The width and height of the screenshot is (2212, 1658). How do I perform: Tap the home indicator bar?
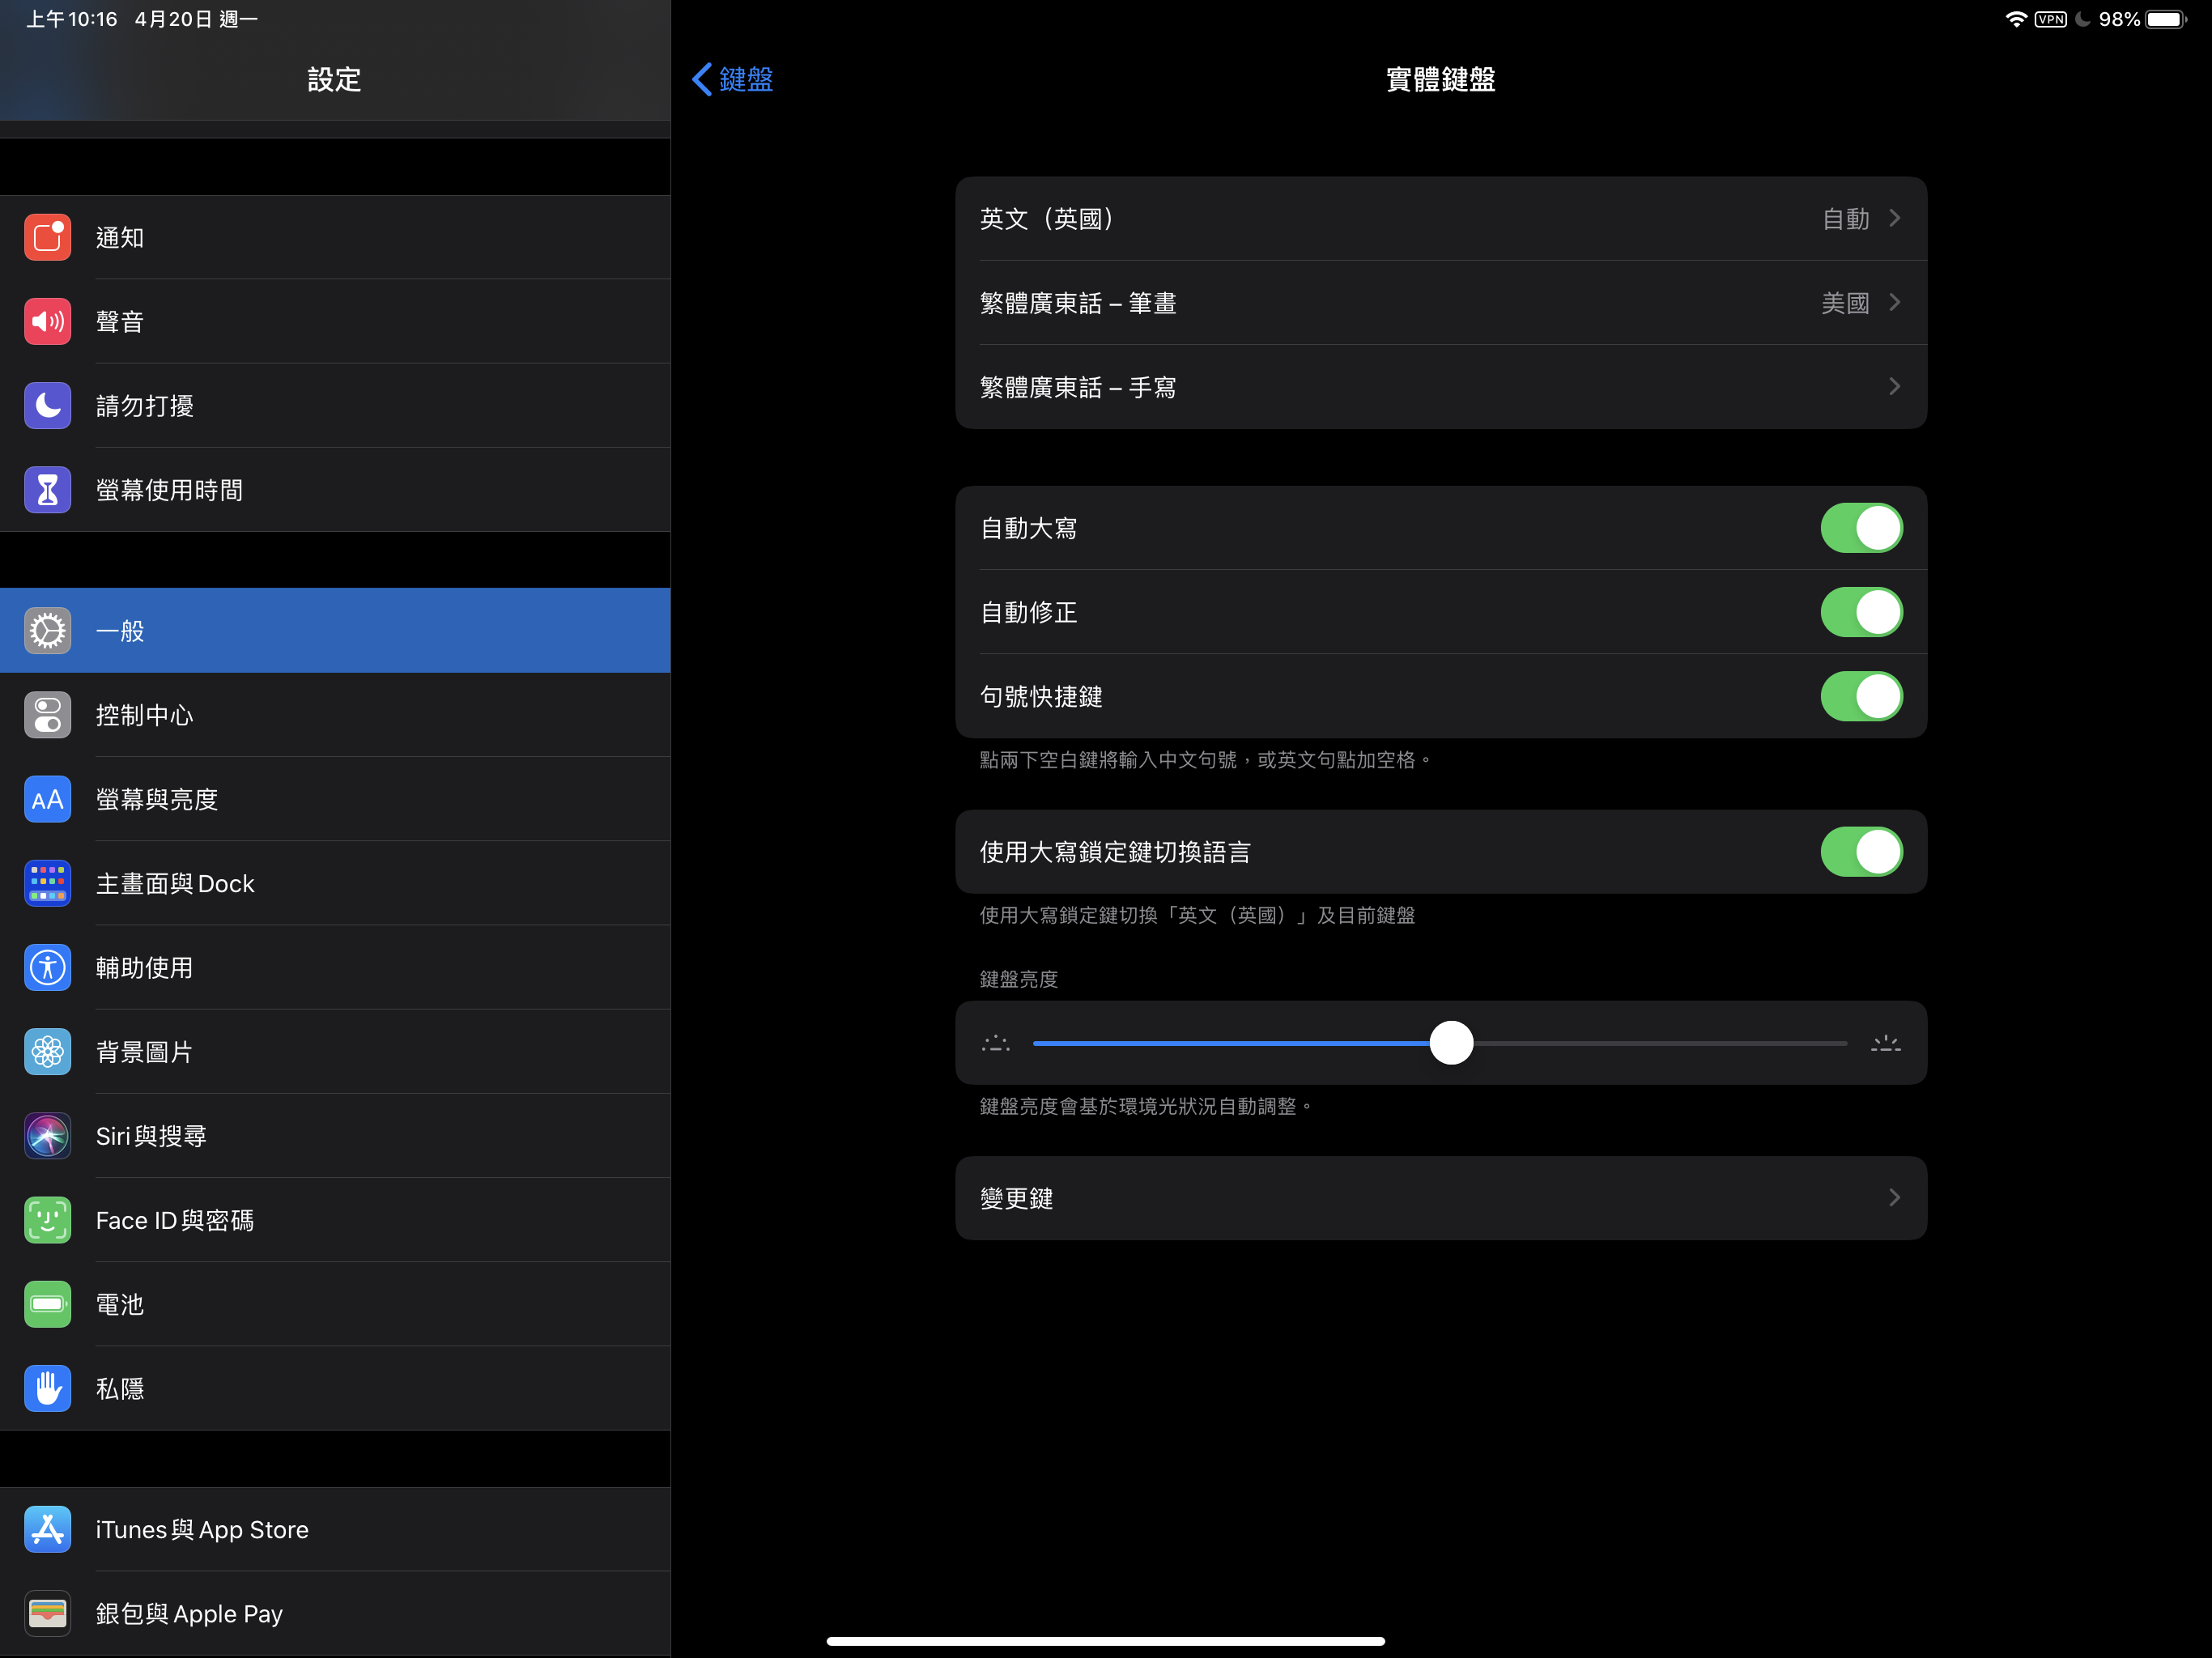click(1105, 1641)
